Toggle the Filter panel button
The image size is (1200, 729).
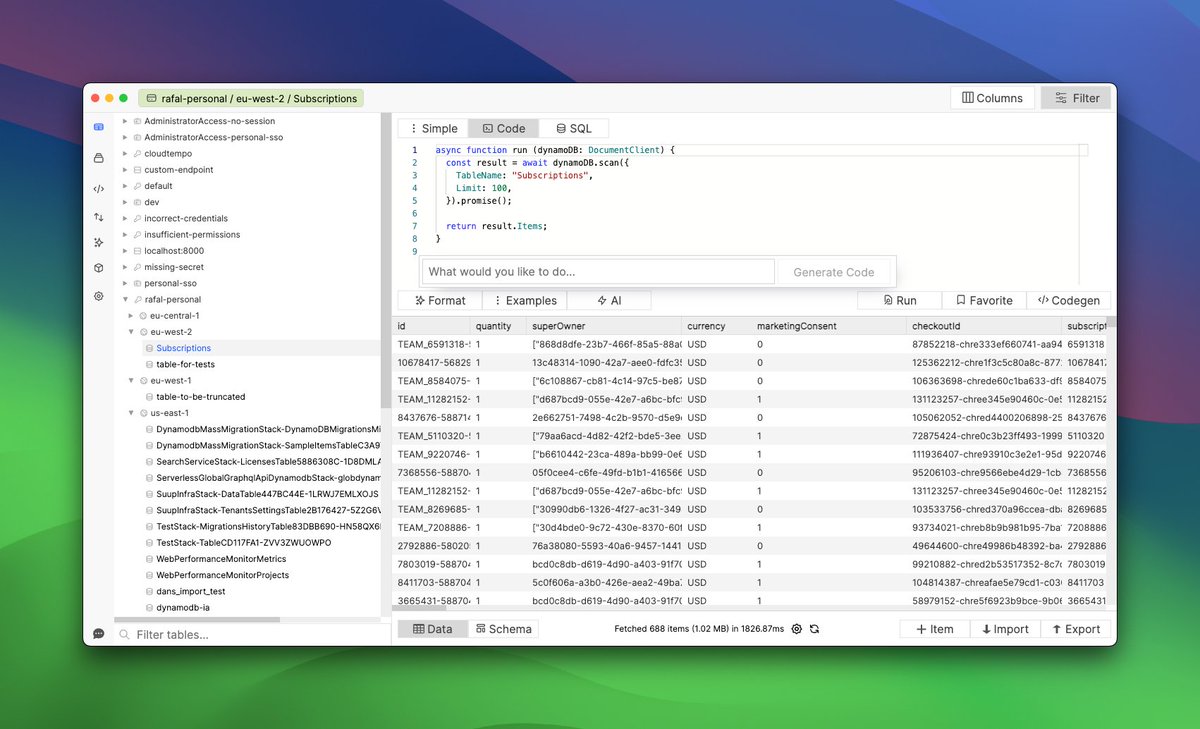[1076, 98]
